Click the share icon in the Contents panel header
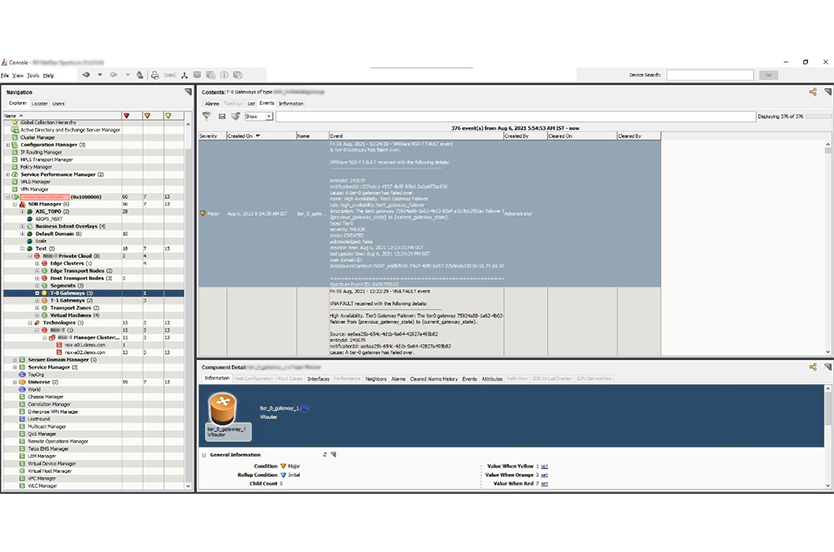 coord(813,91)
